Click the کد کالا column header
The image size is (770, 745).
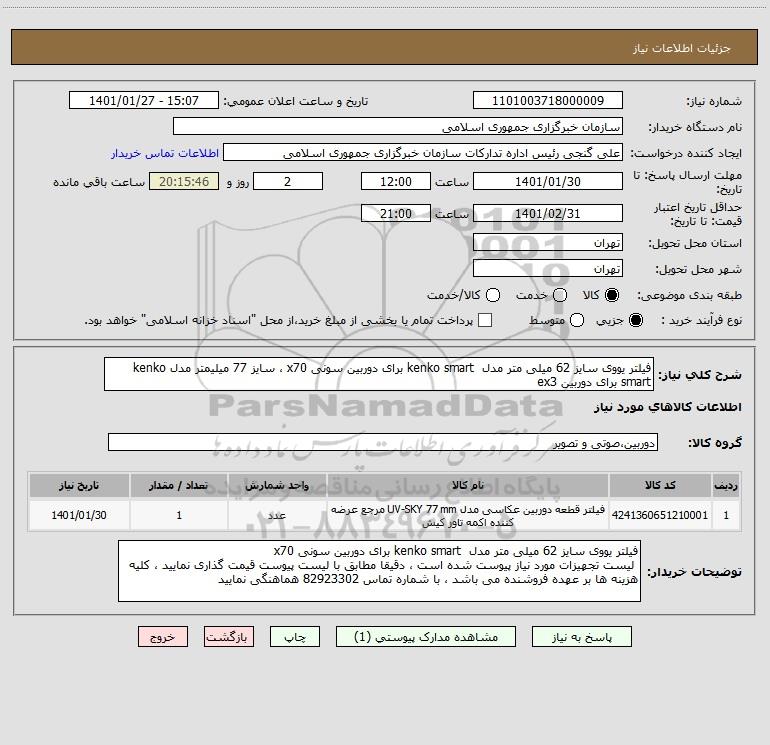coord(660,485)
